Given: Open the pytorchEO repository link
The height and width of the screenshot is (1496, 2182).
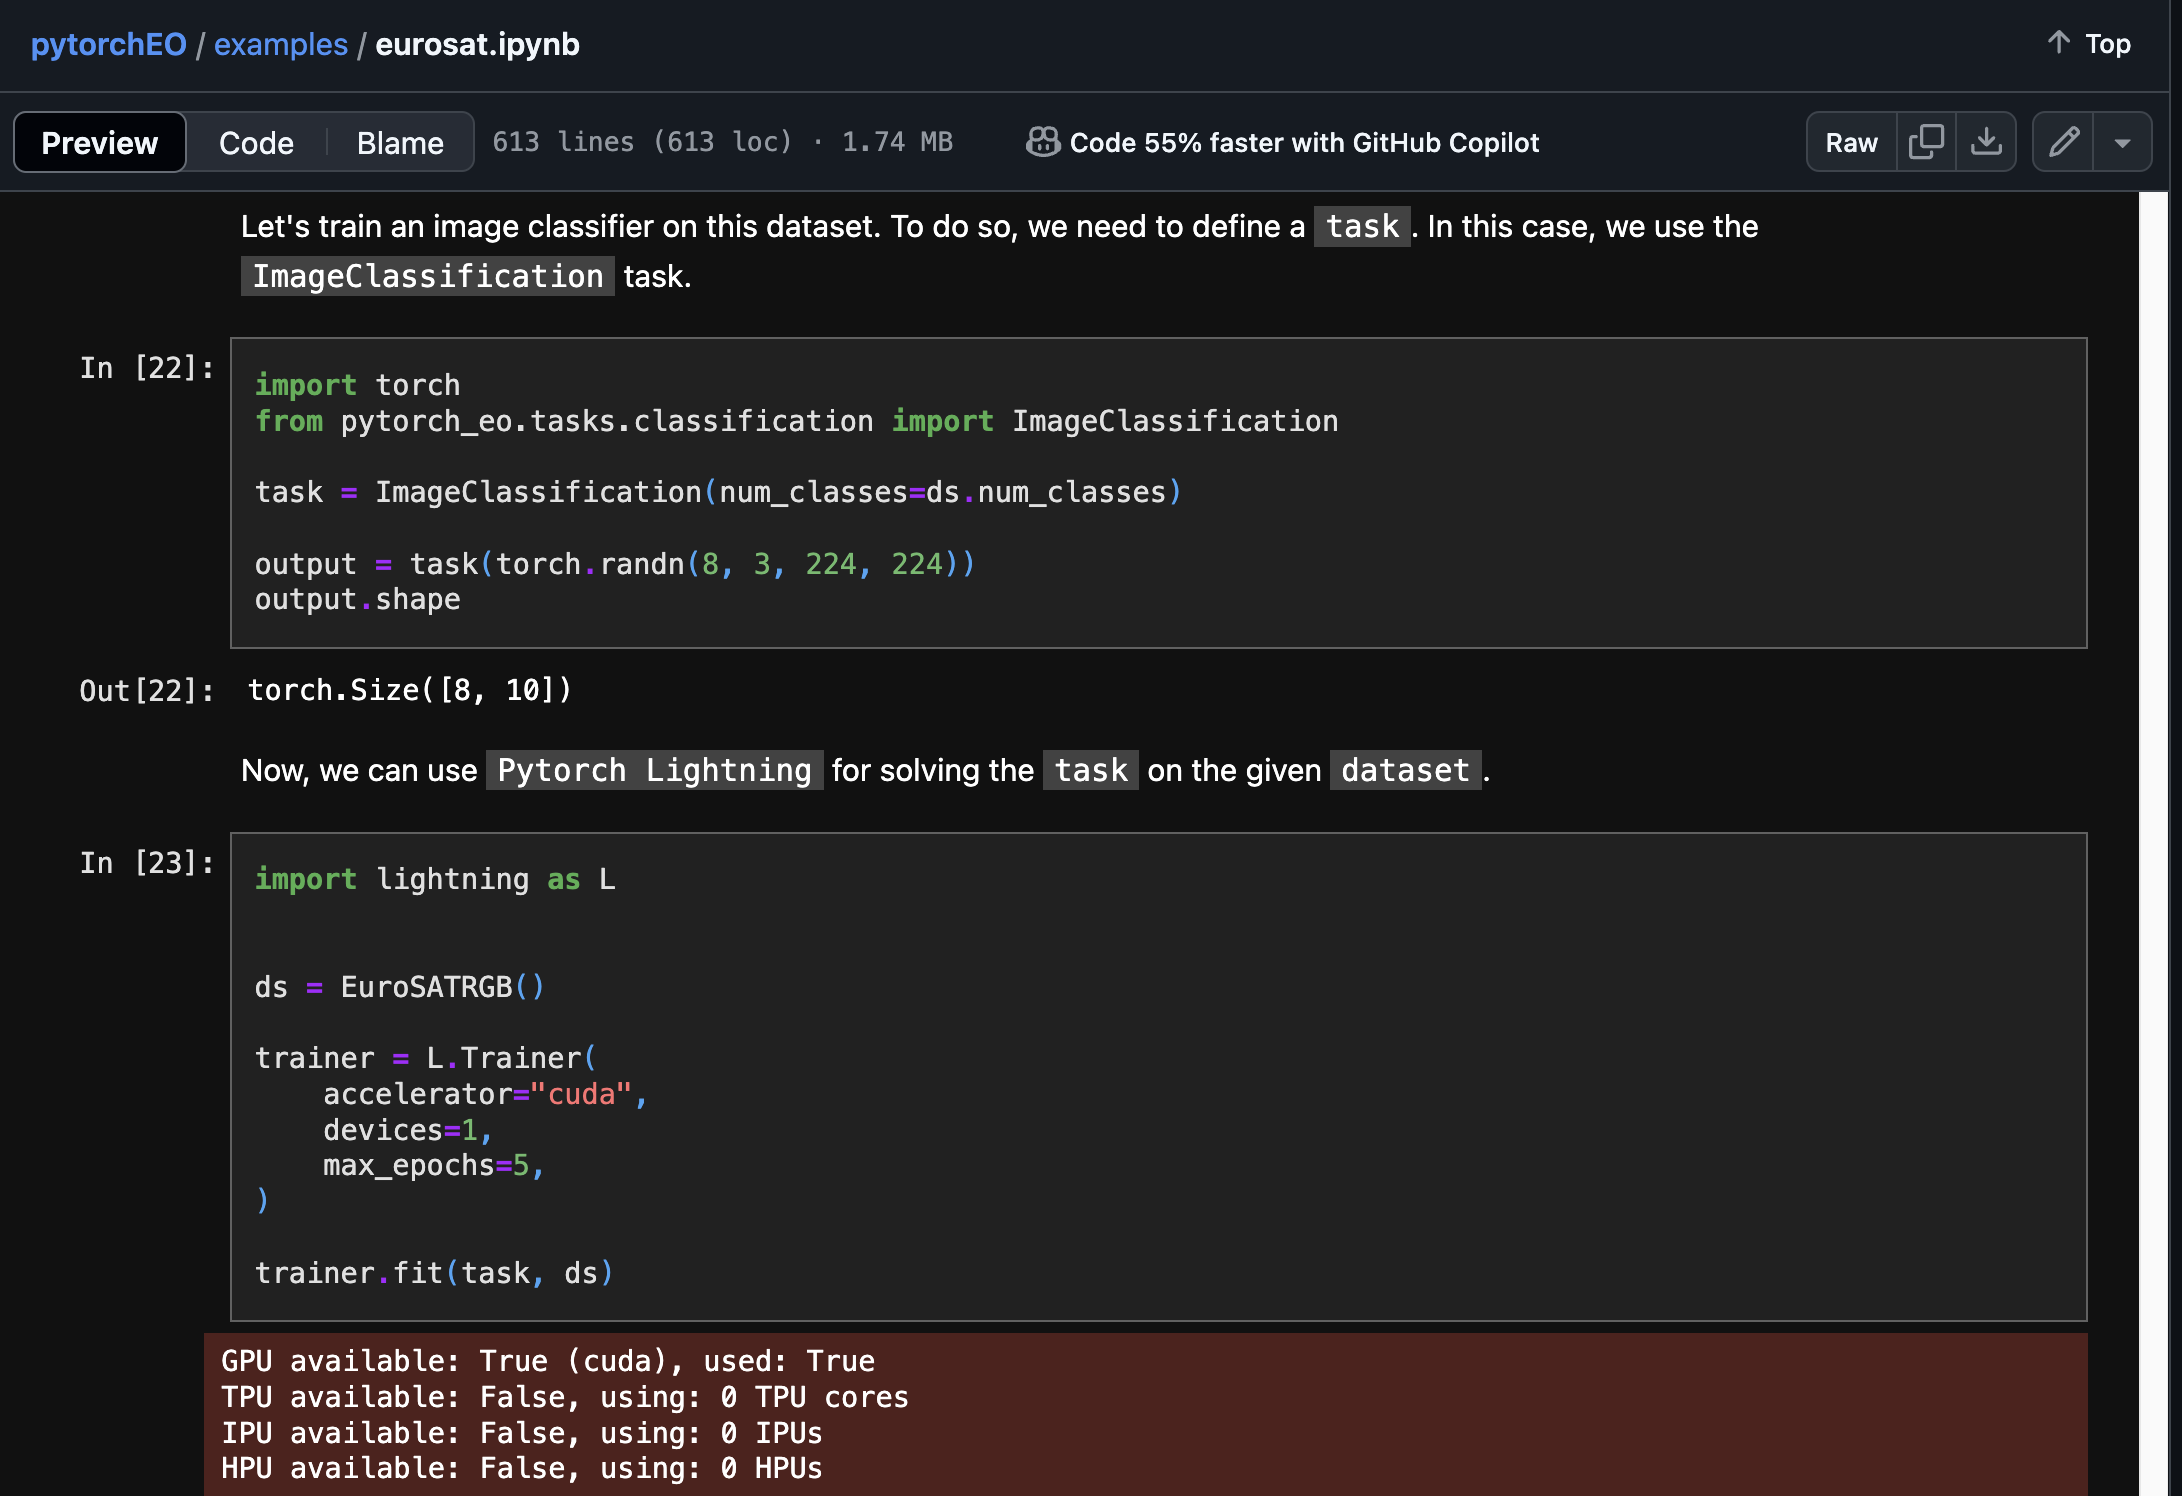Looking at the screenshot, I should [108, 44].
